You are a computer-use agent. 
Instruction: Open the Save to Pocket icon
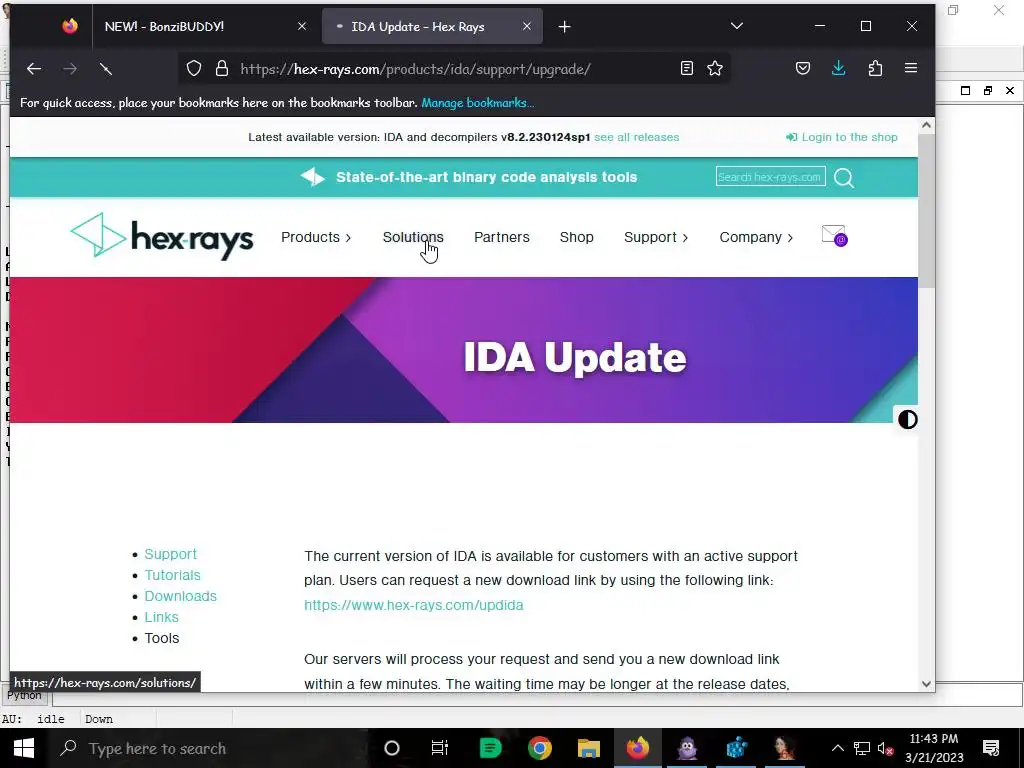(x=803, y=68)
